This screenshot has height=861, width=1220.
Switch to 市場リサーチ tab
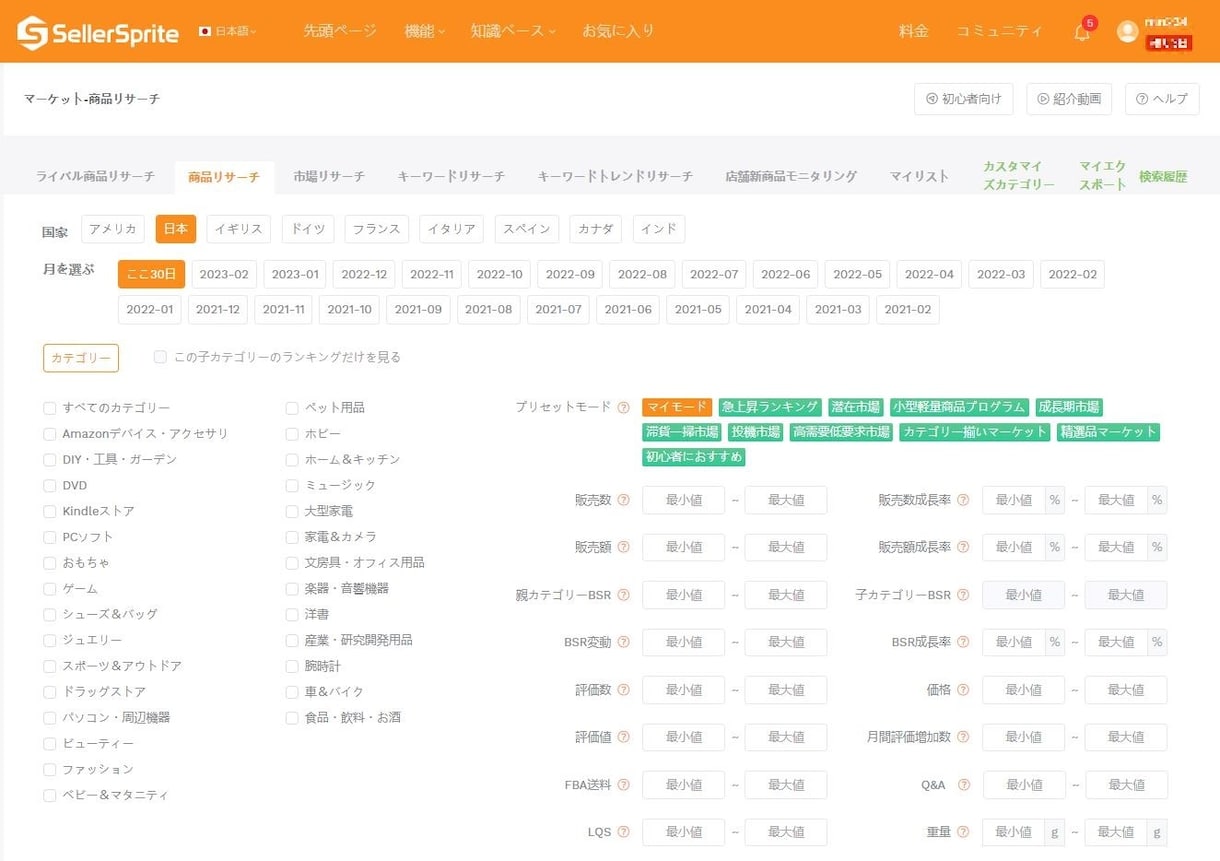[329, 176]
